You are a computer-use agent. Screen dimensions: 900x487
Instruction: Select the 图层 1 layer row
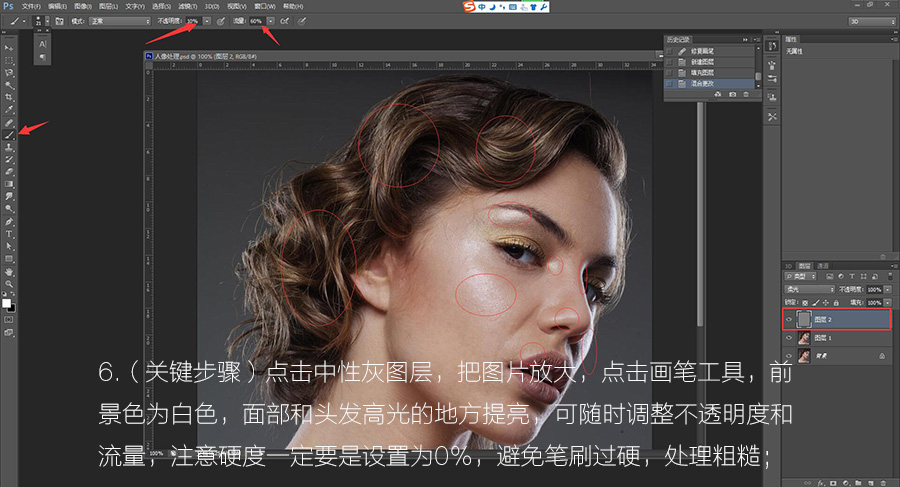(x=836, y=338)
